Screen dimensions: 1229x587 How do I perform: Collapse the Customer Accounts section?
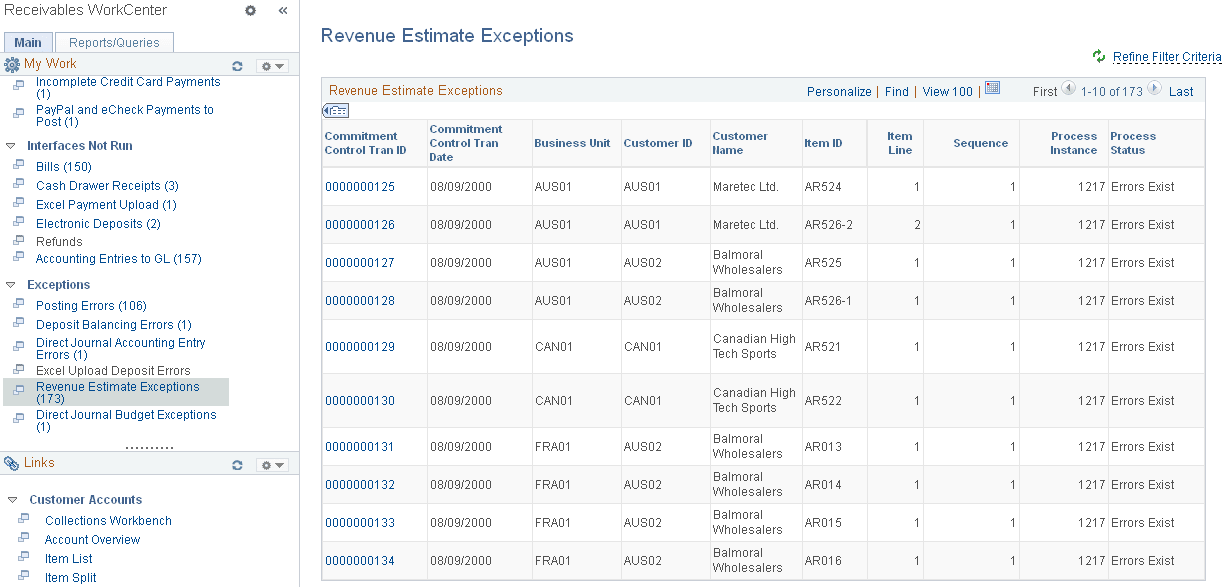(10, 499)
